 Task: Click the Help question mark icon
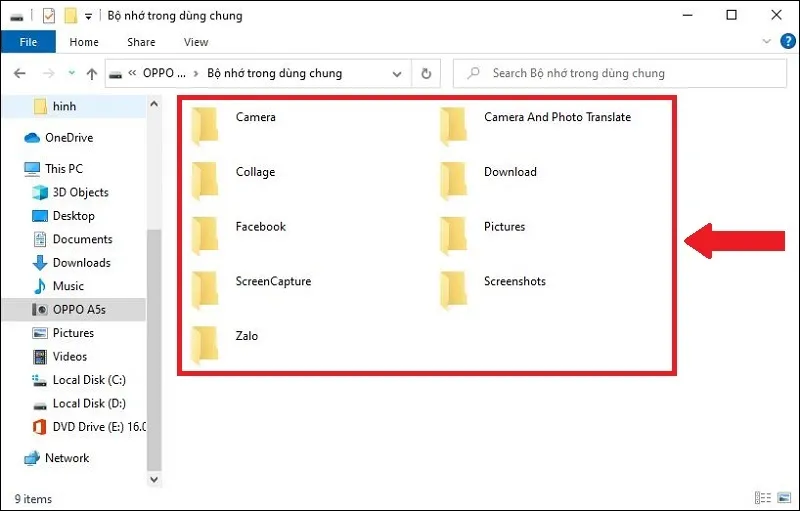point(785,42)
